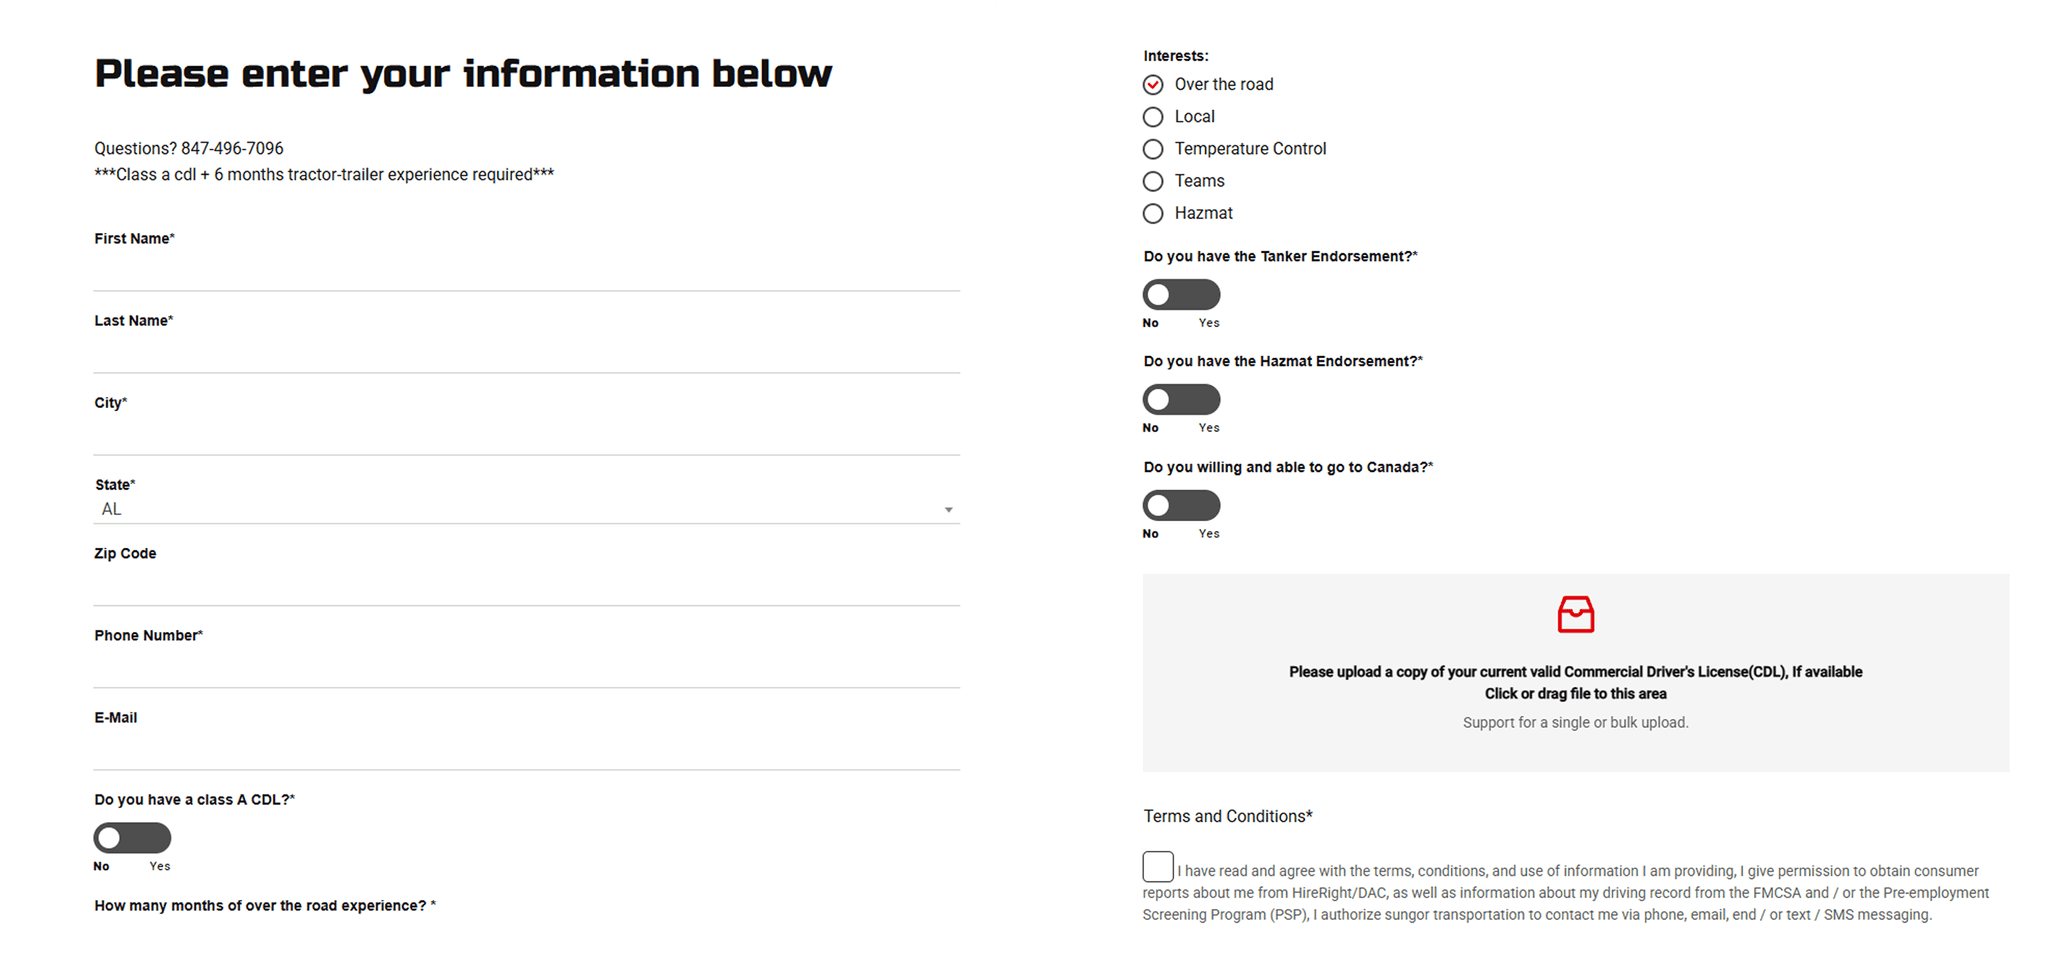The width and height of the screenshot is (2048, 954).
Task: Select the 'Over the road' interest option
Action: point(1152,84)
